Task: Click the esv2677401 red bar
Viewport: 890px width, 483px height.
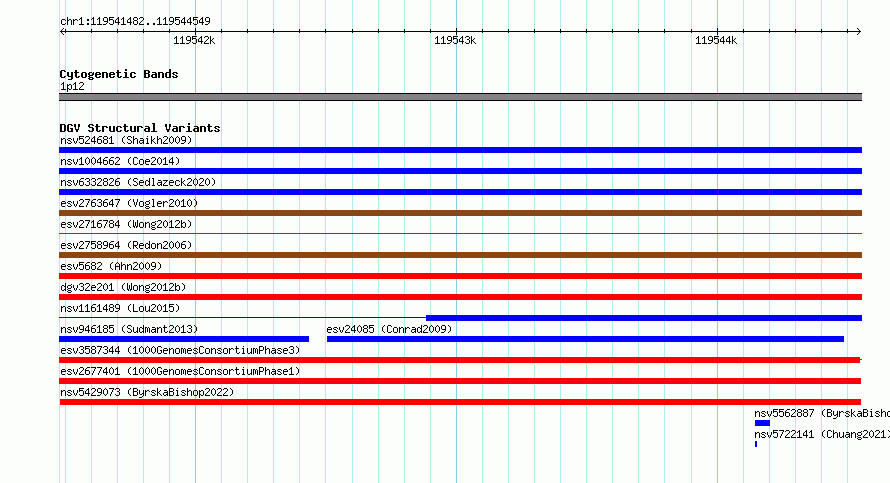Action: click(460, 381)
